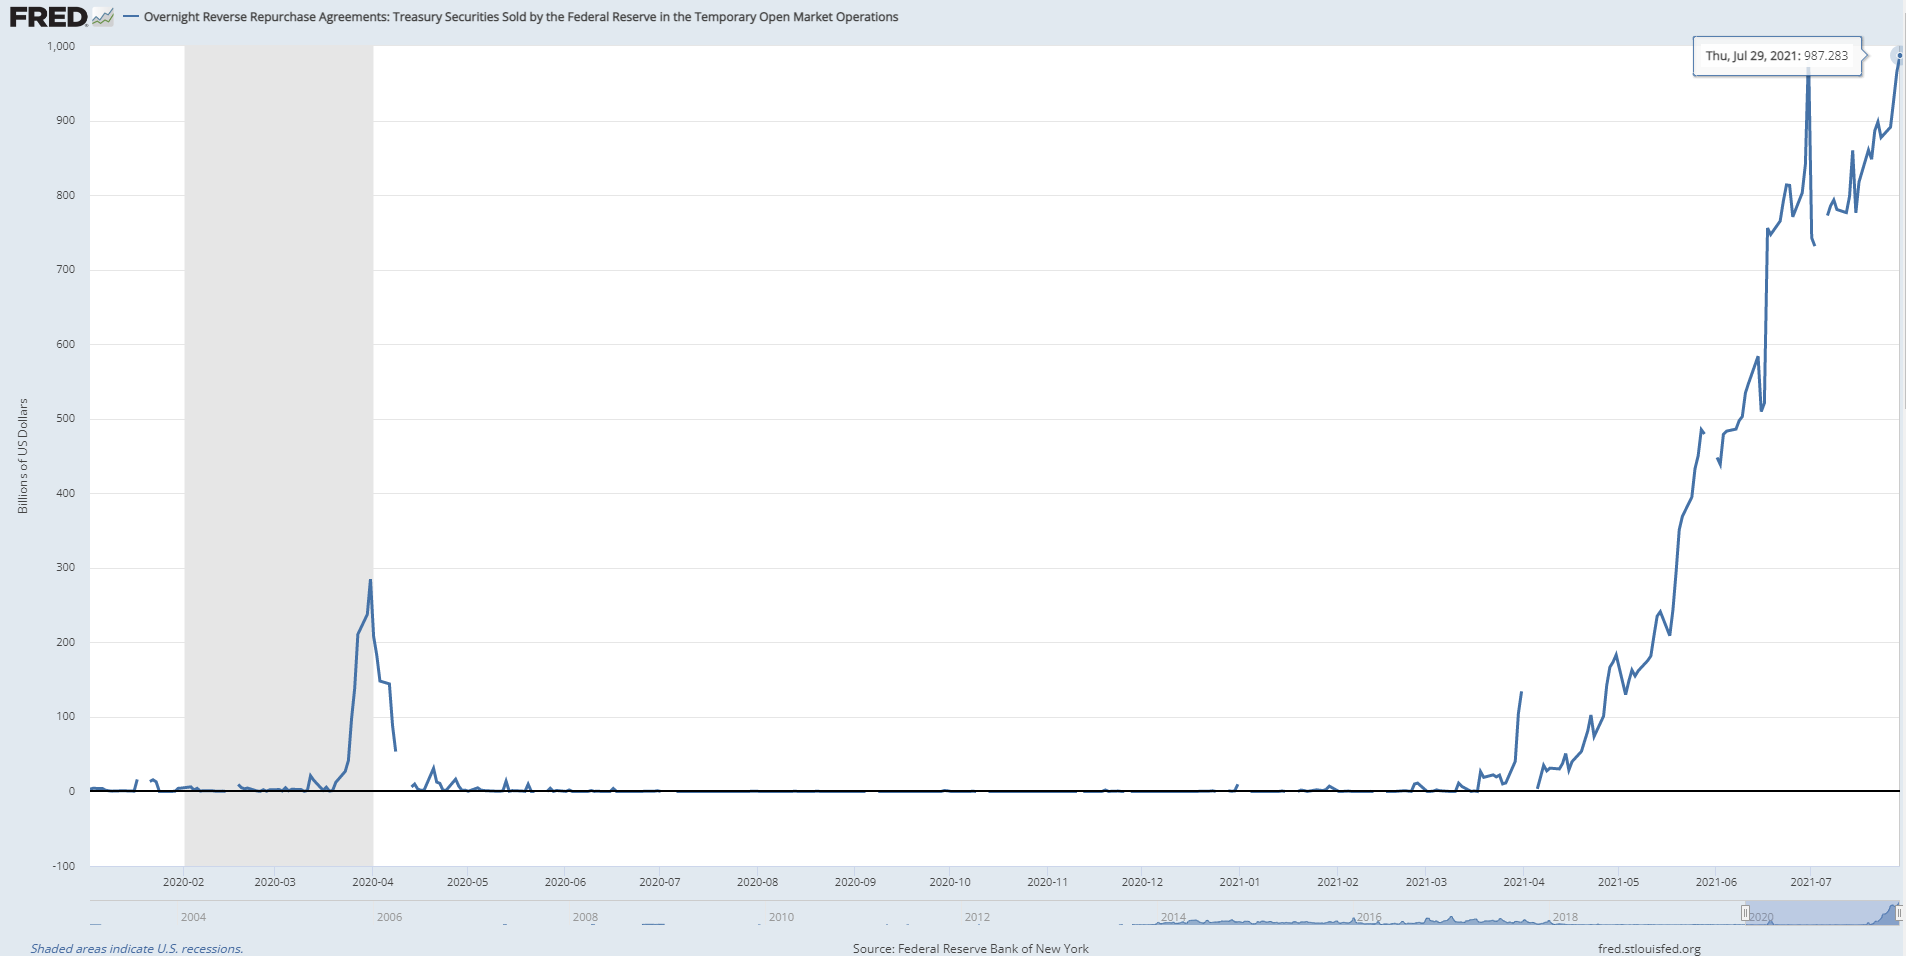Click the left handle of the range selector

[1745, 913]
